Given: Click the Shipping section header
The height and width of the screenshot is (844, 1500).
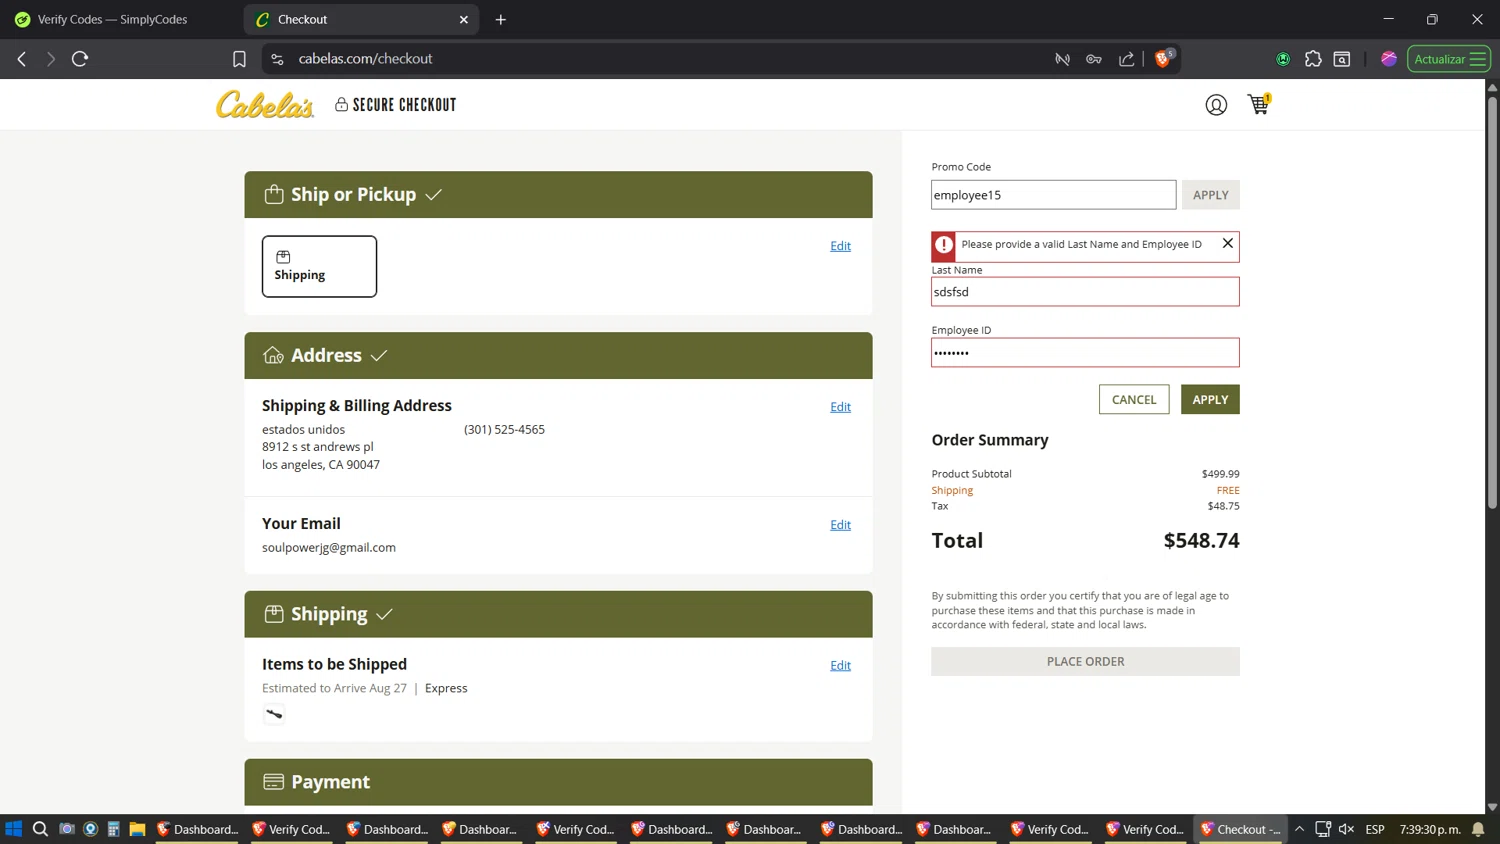Looking at the screenshot, I should [x=558, y=614].
